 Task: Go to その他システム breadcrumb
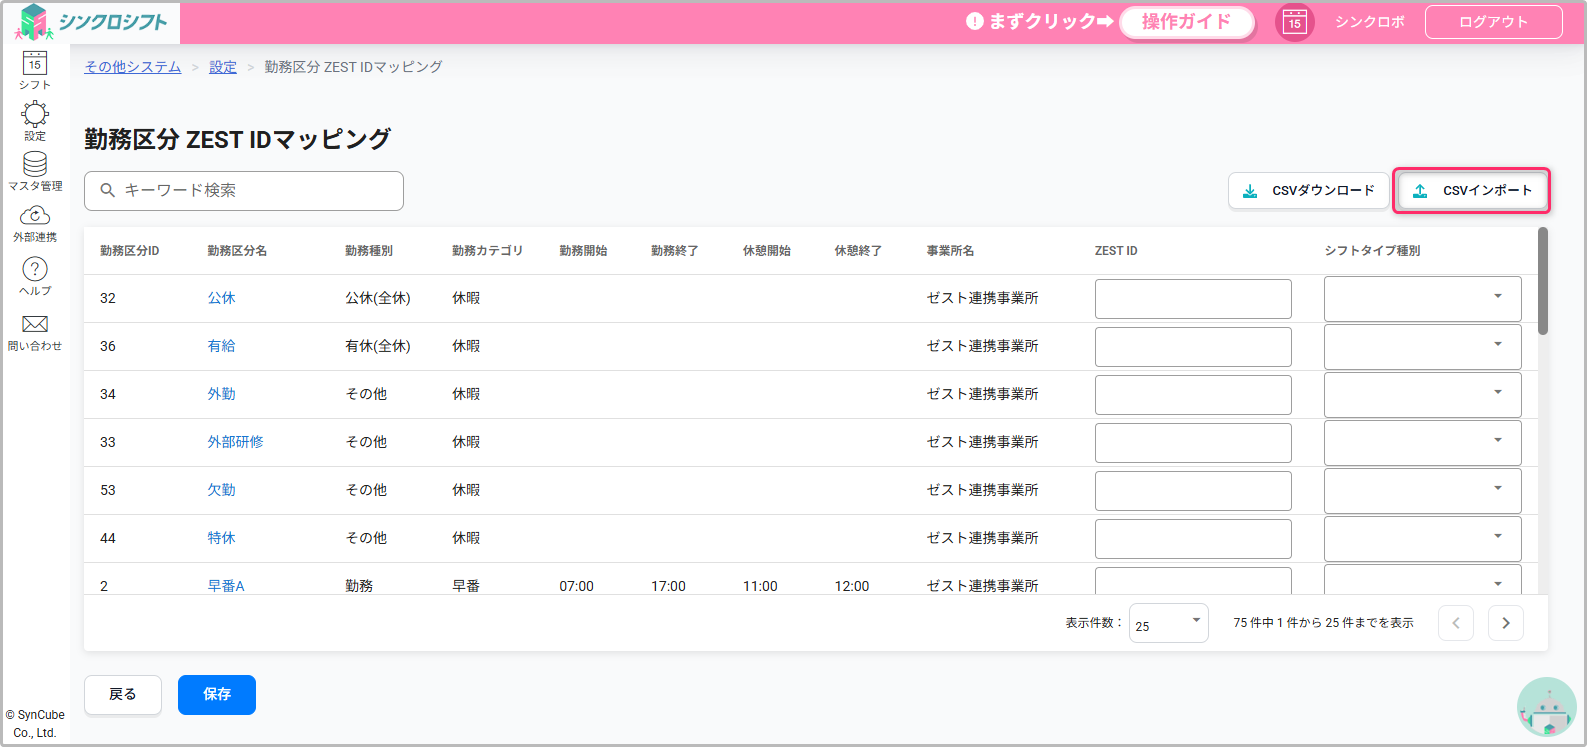(x=132, y=67)
